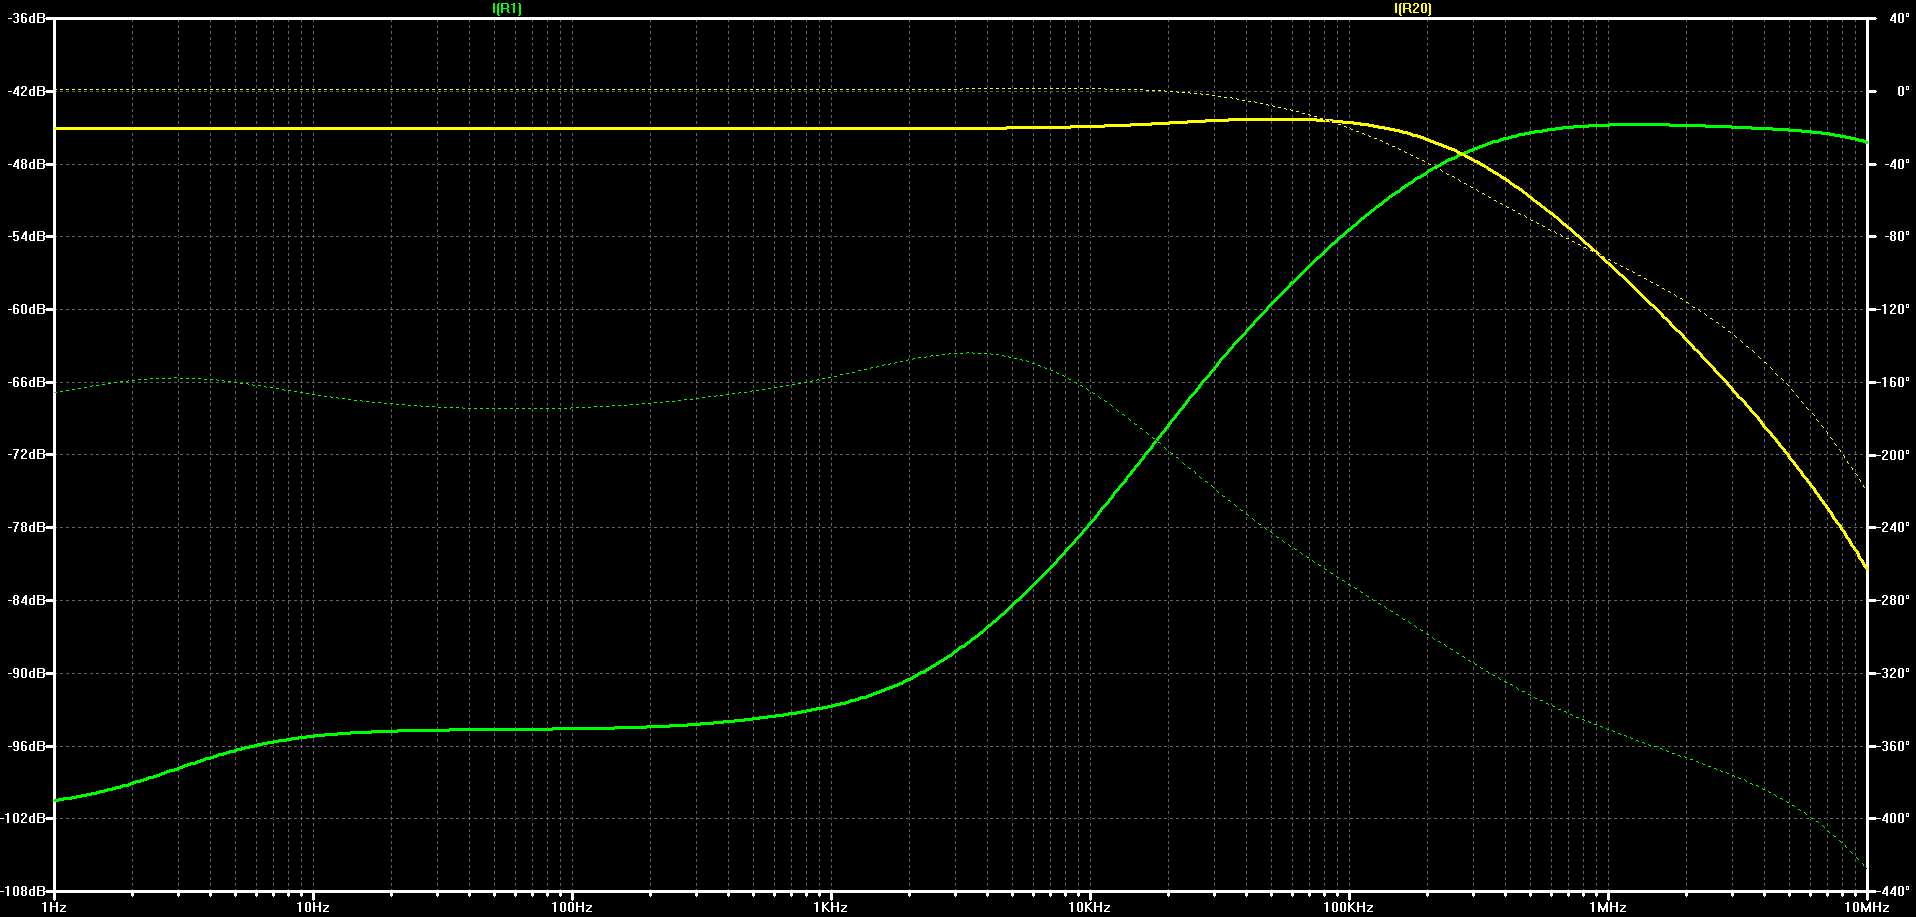Click the -80° phase axis label
This screenshot has width=1916, height=917.
[x=1897, y=236]
